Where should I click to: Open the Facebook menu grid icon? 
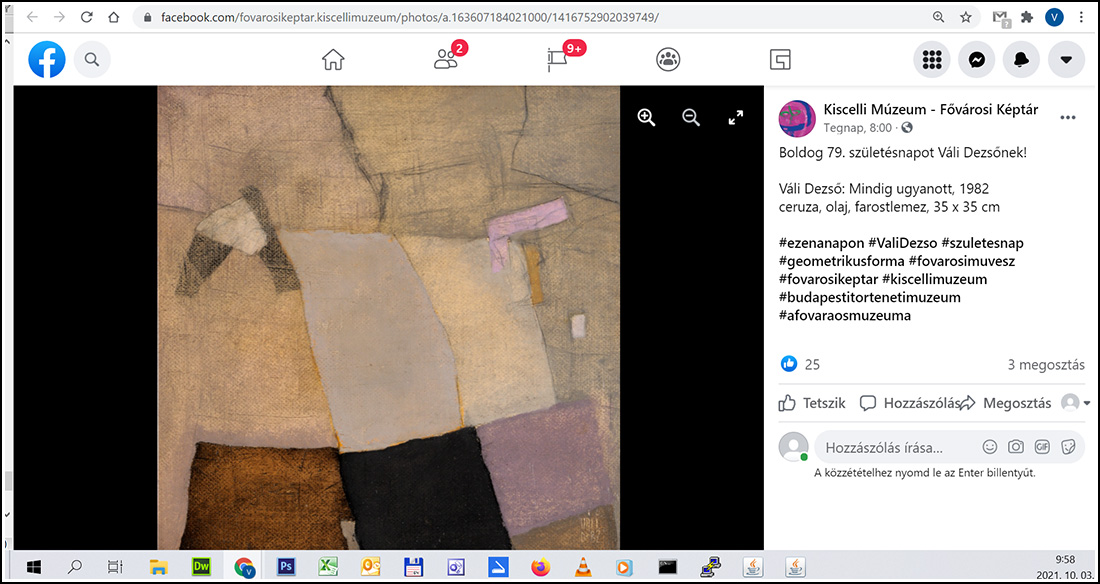click(x=932, y=60)
